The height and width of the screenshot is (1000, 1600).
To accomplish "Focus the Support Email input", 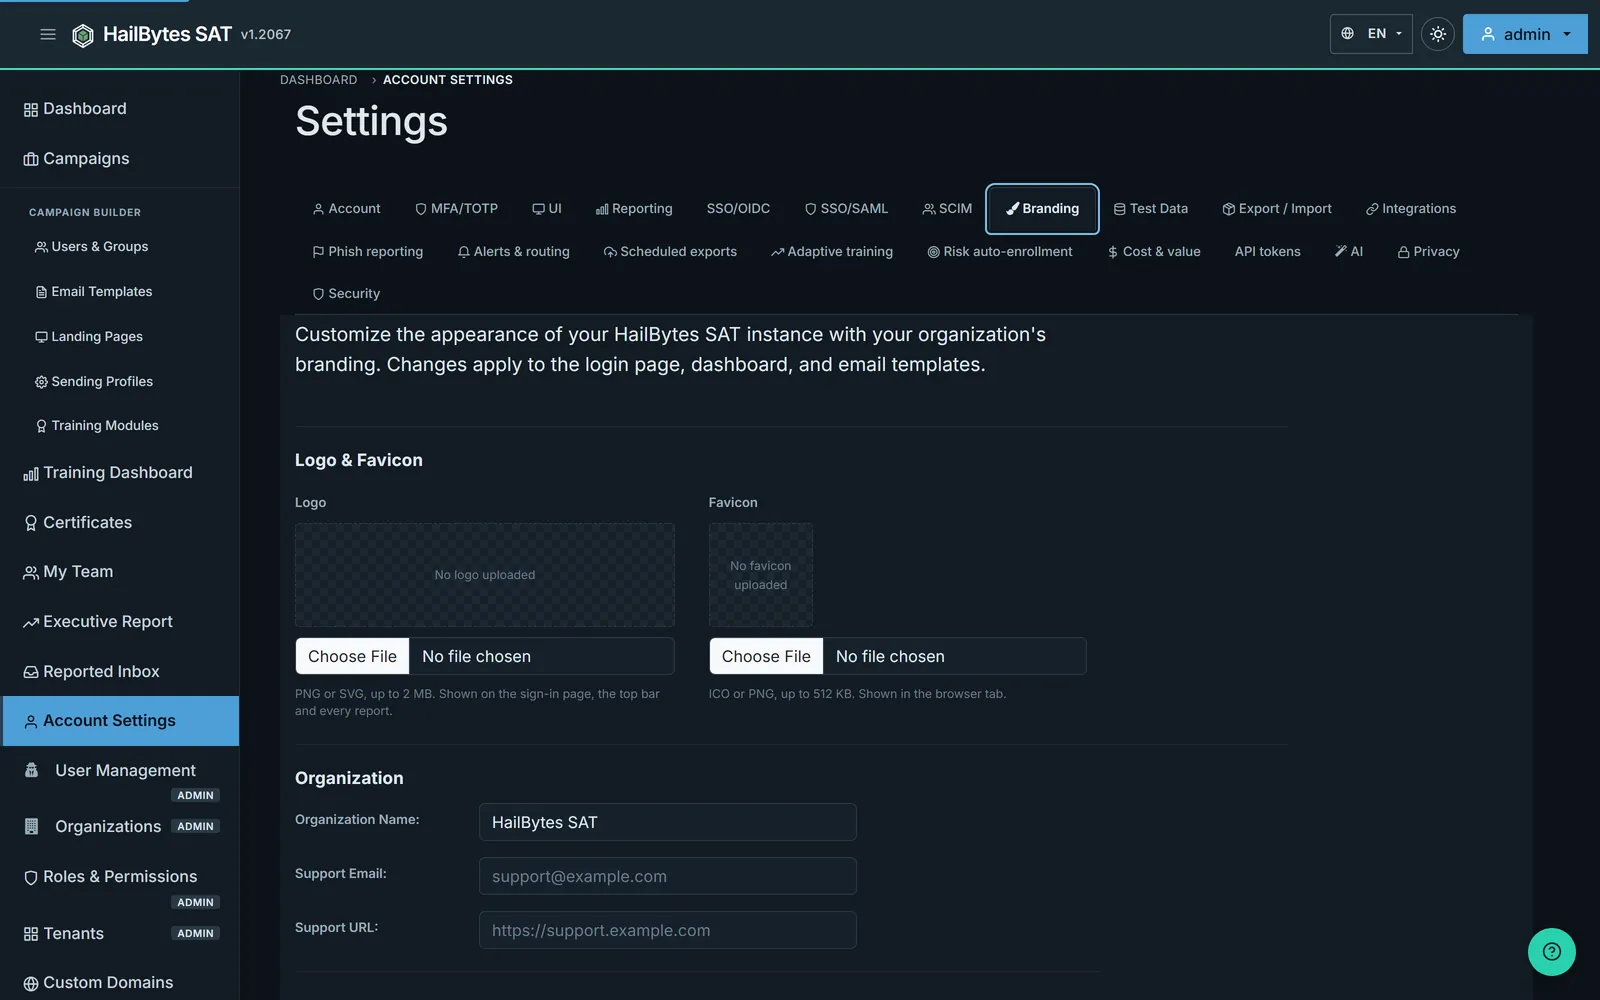I will (x=668, y=877).
